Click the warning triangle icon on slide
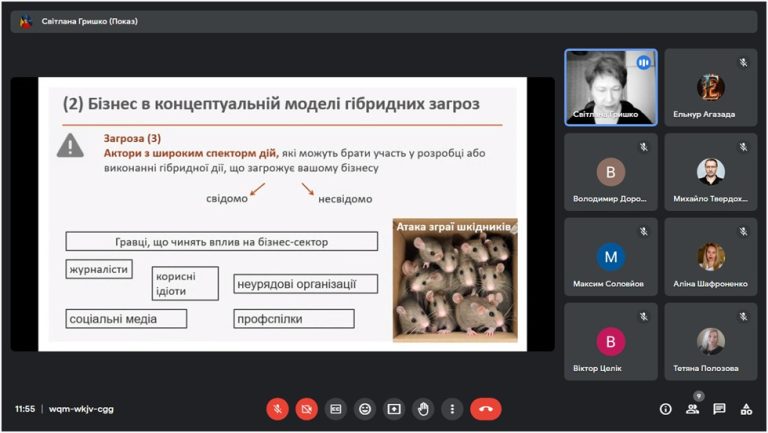This screenshot has height=433, width=768. (x=71, y=145)
